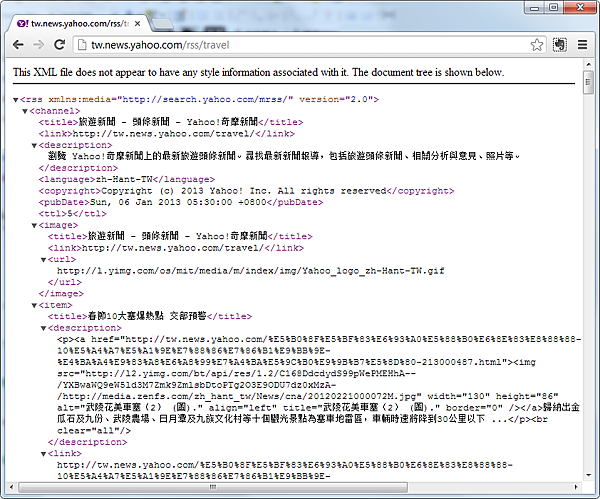Go back to the previous page
The width and height of the screenshot is (600, 499).
click(x=18, y=45)
